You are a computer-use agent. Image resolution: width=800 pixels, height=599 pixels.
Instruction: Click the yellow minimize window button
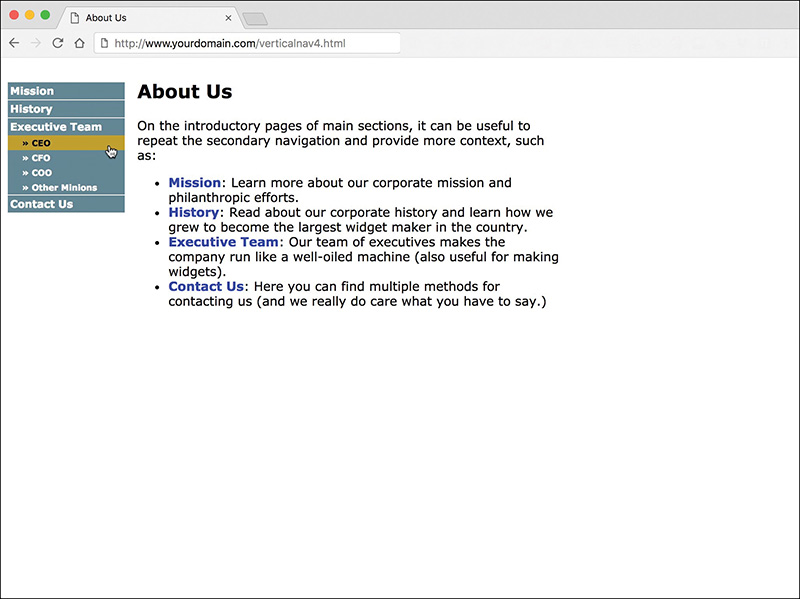(x=30, y=15)
